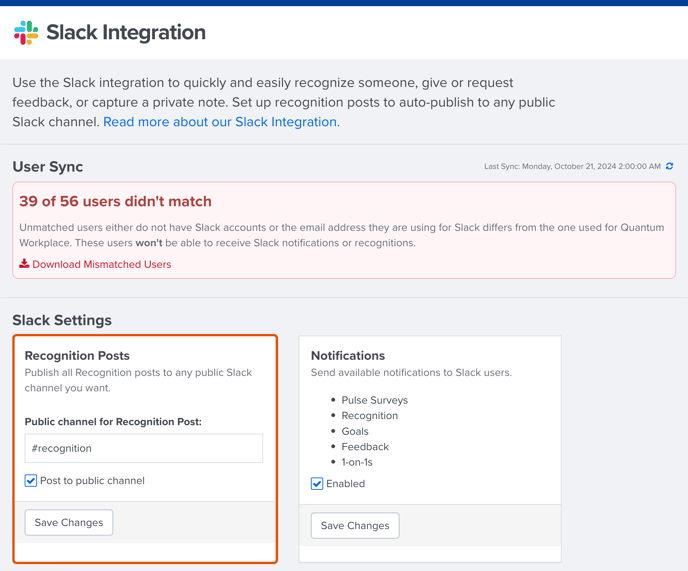The width and height of the screenshot is (688, 571).
Task: Click the Post to public channel label text
Action: pyautogui.click(x=92, y=481)
